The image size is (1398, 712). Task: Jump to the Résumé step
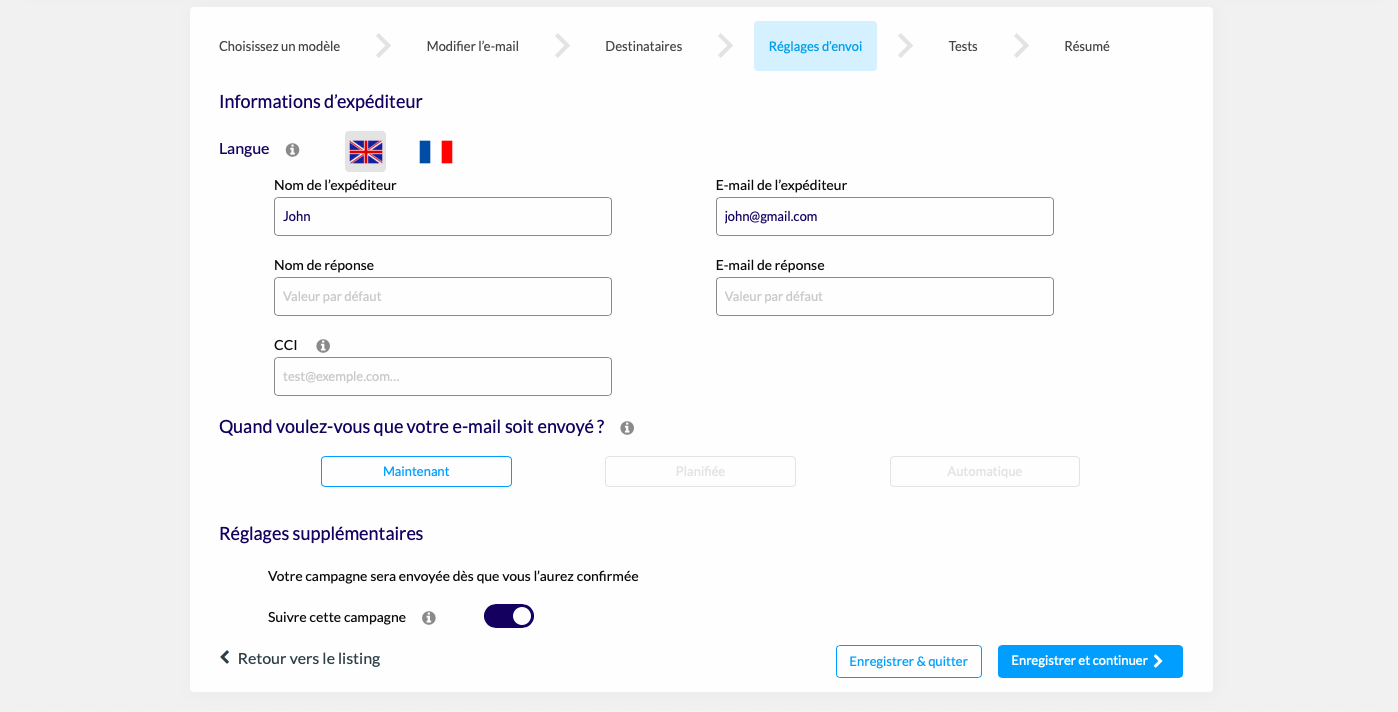click(1087, 46)
